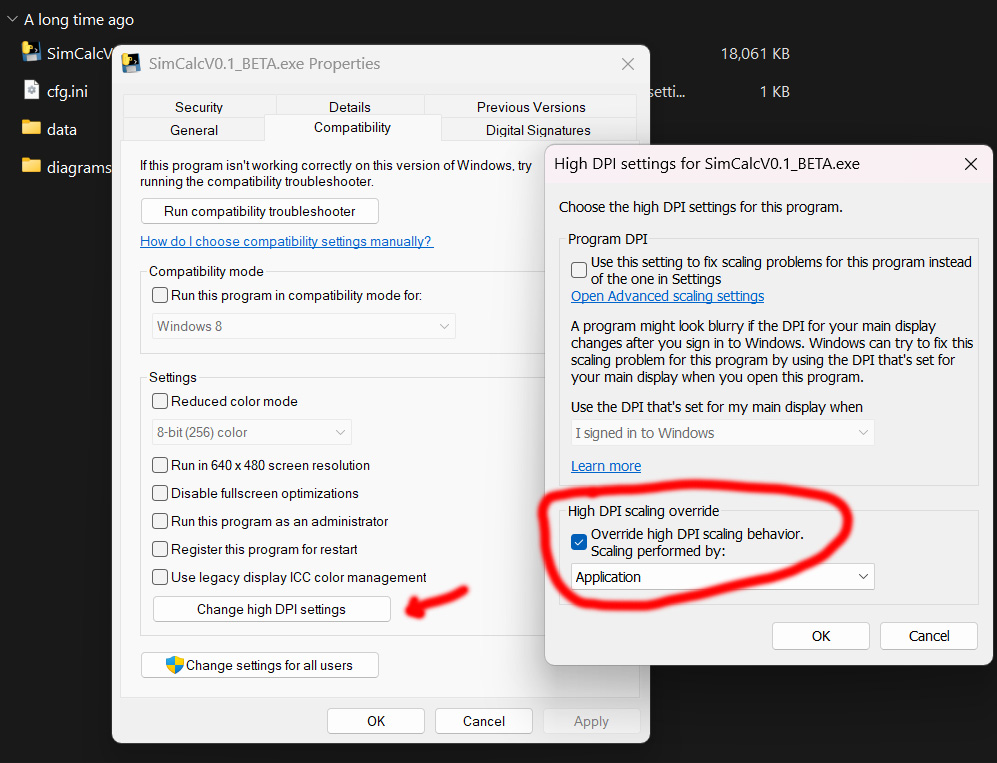The height and width of the screenshot is (763, 997).
Task: Click Change high DPI settings button
Action: coord(272,609)
